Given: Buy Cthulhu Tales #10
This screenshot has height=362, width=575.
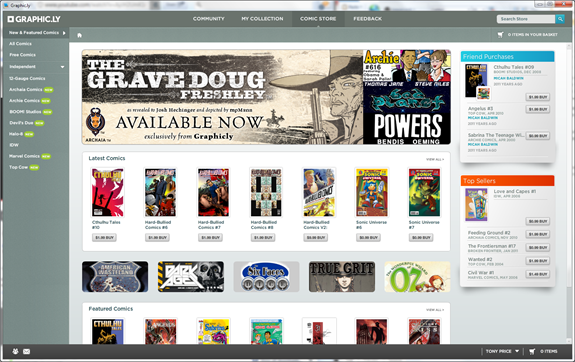Looking at the screenshot, I should coord(105,238).
